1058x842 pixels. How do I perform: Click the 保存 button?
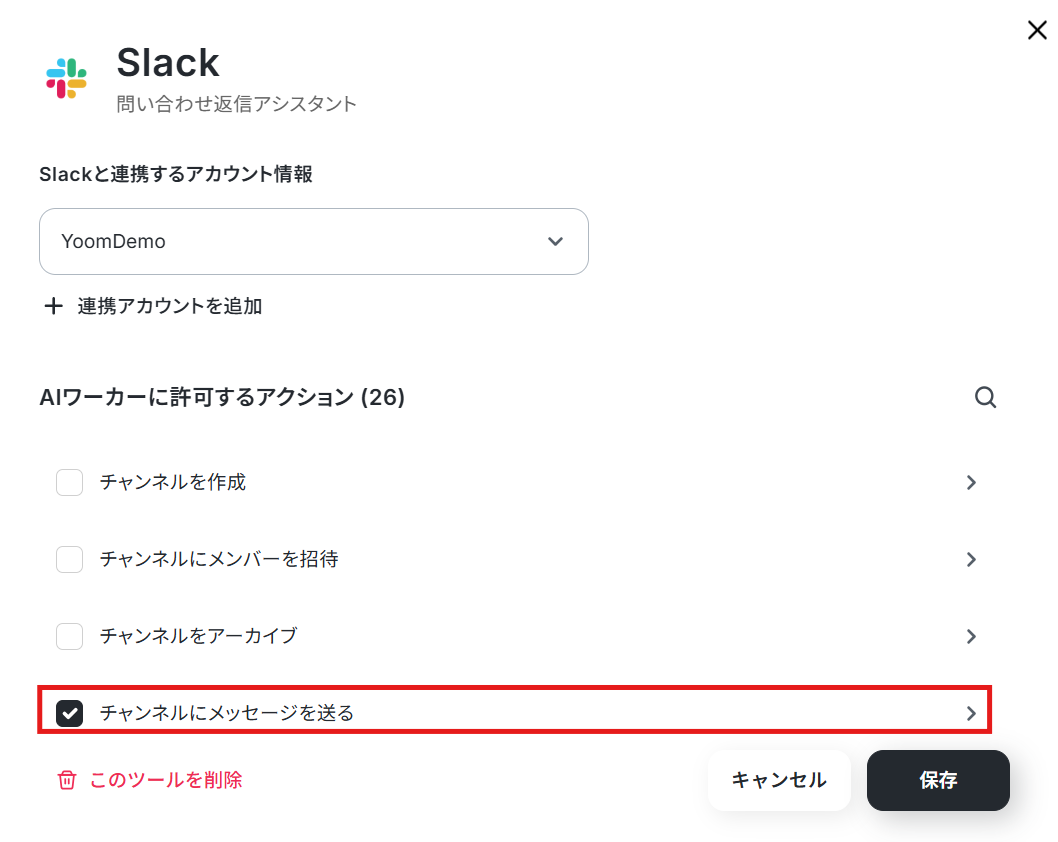[938, 780]
